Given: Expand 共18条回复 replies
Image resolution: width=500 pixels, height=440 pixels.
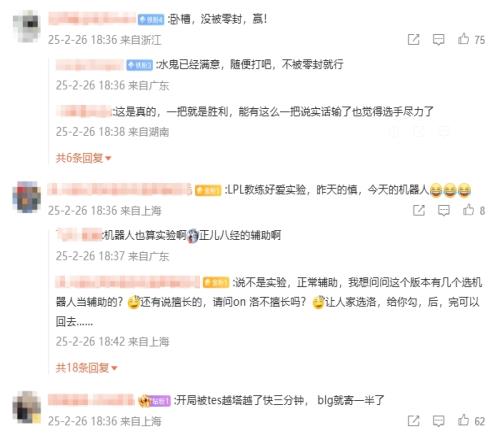Looking at the screenshot, I should click(x=86, y=368).
